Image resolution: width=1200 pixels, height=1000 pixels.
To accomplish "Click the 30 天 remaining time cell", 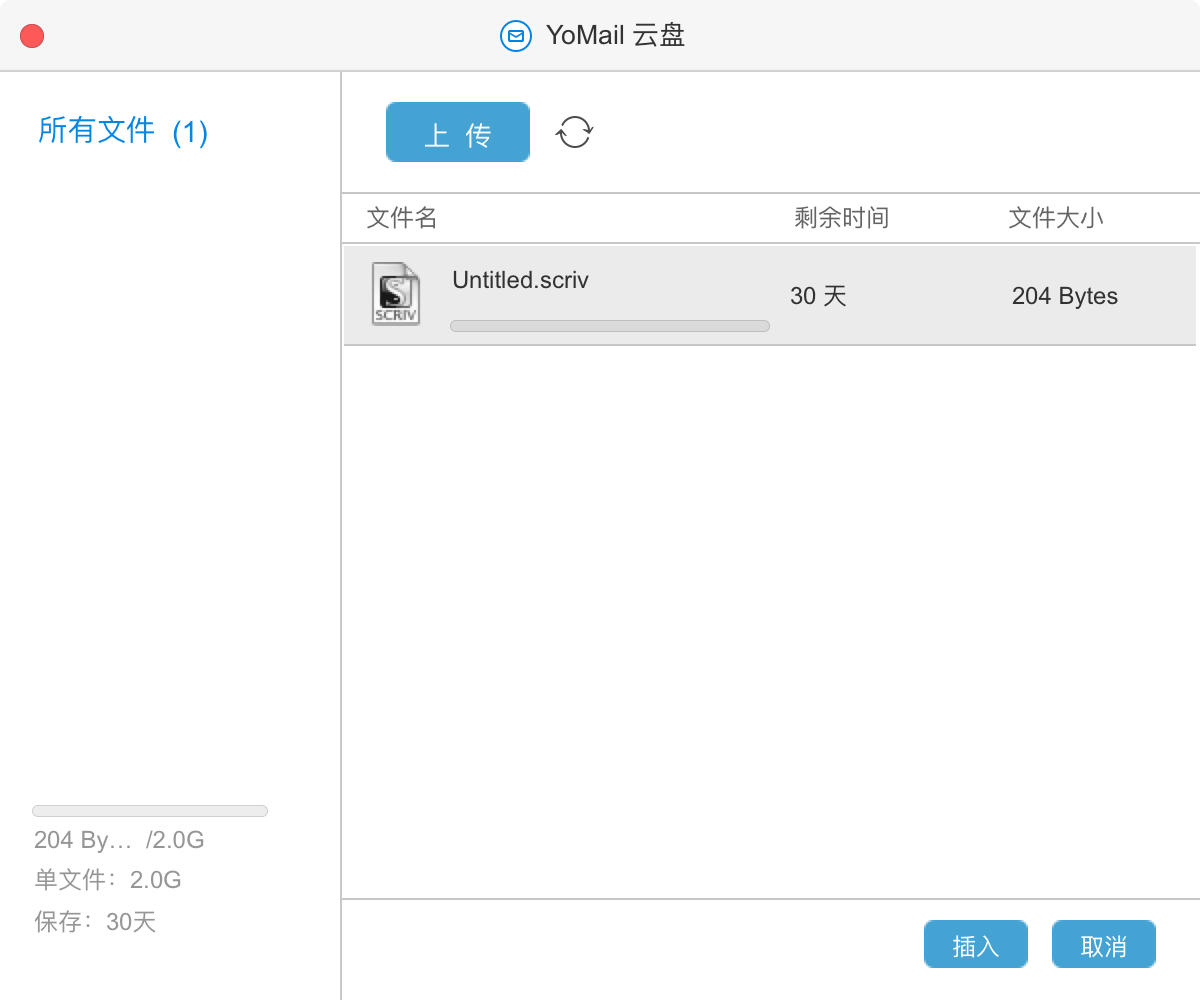I will tap(818, 296).
